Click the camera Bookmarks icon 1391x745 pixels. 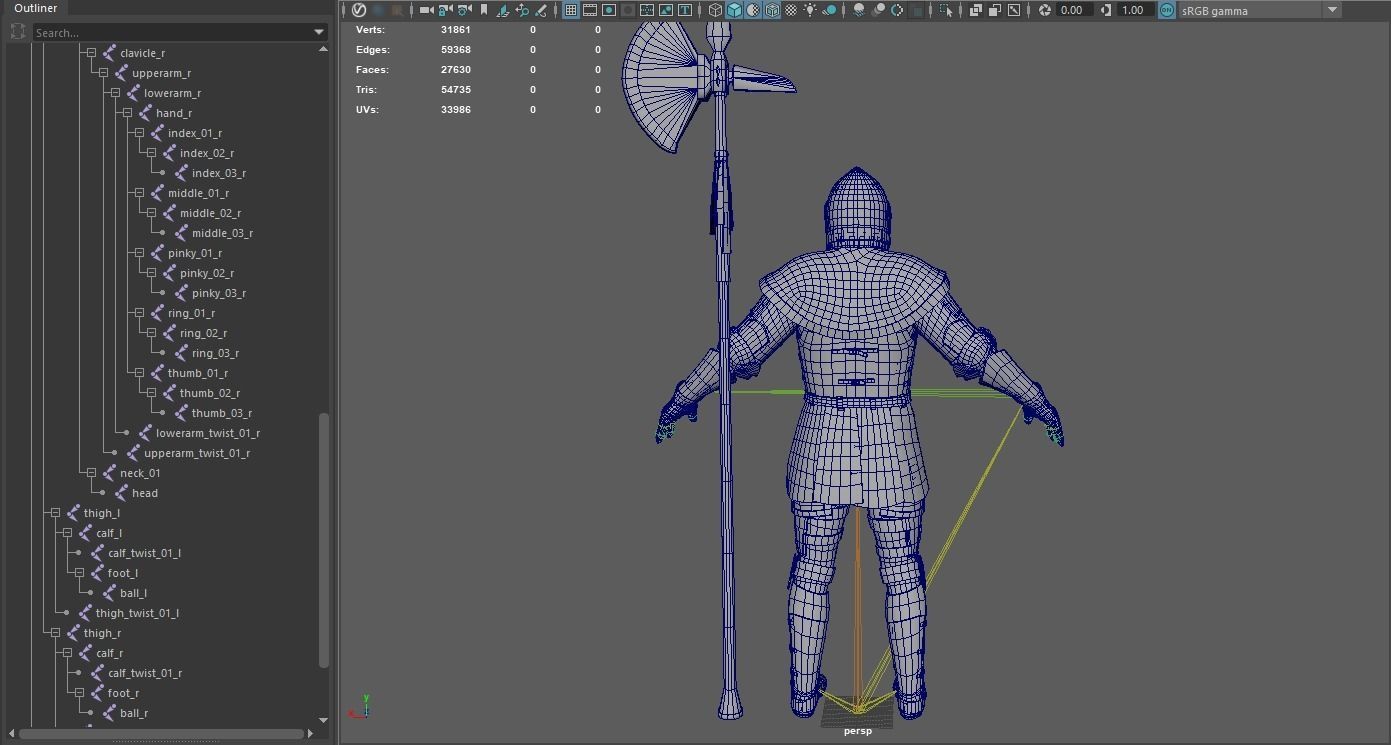coord(484,10)
